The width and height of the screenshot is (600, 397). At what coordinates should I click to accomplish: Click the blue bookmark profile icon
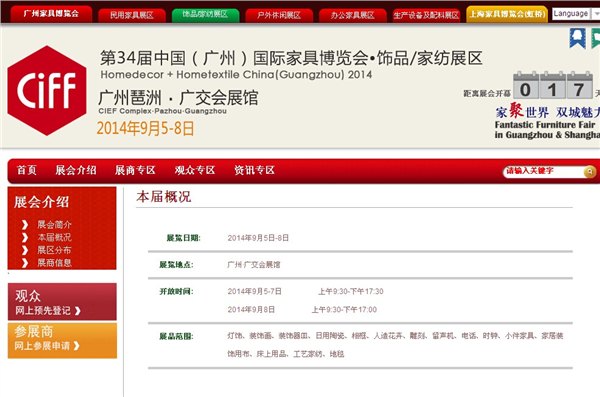pyautogui.click(x=577, y=38)
